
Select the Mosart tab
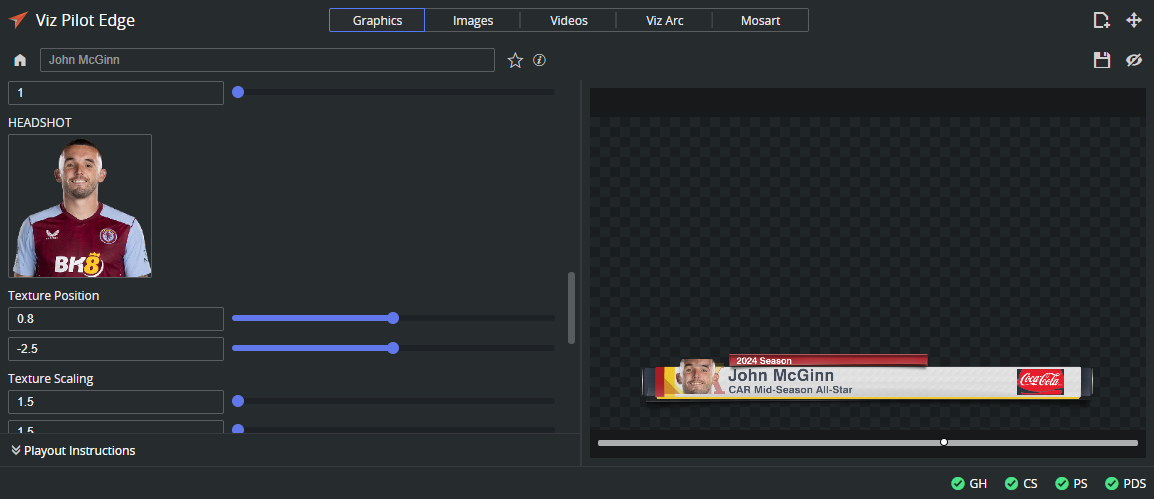[x=761, y=21]
